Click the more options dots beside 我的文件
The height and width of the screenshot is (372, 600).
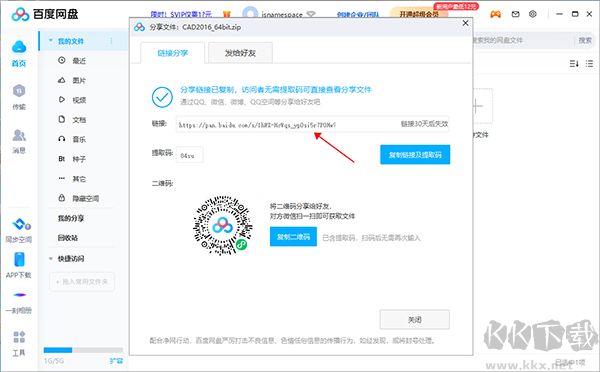[x=111, y=41]
